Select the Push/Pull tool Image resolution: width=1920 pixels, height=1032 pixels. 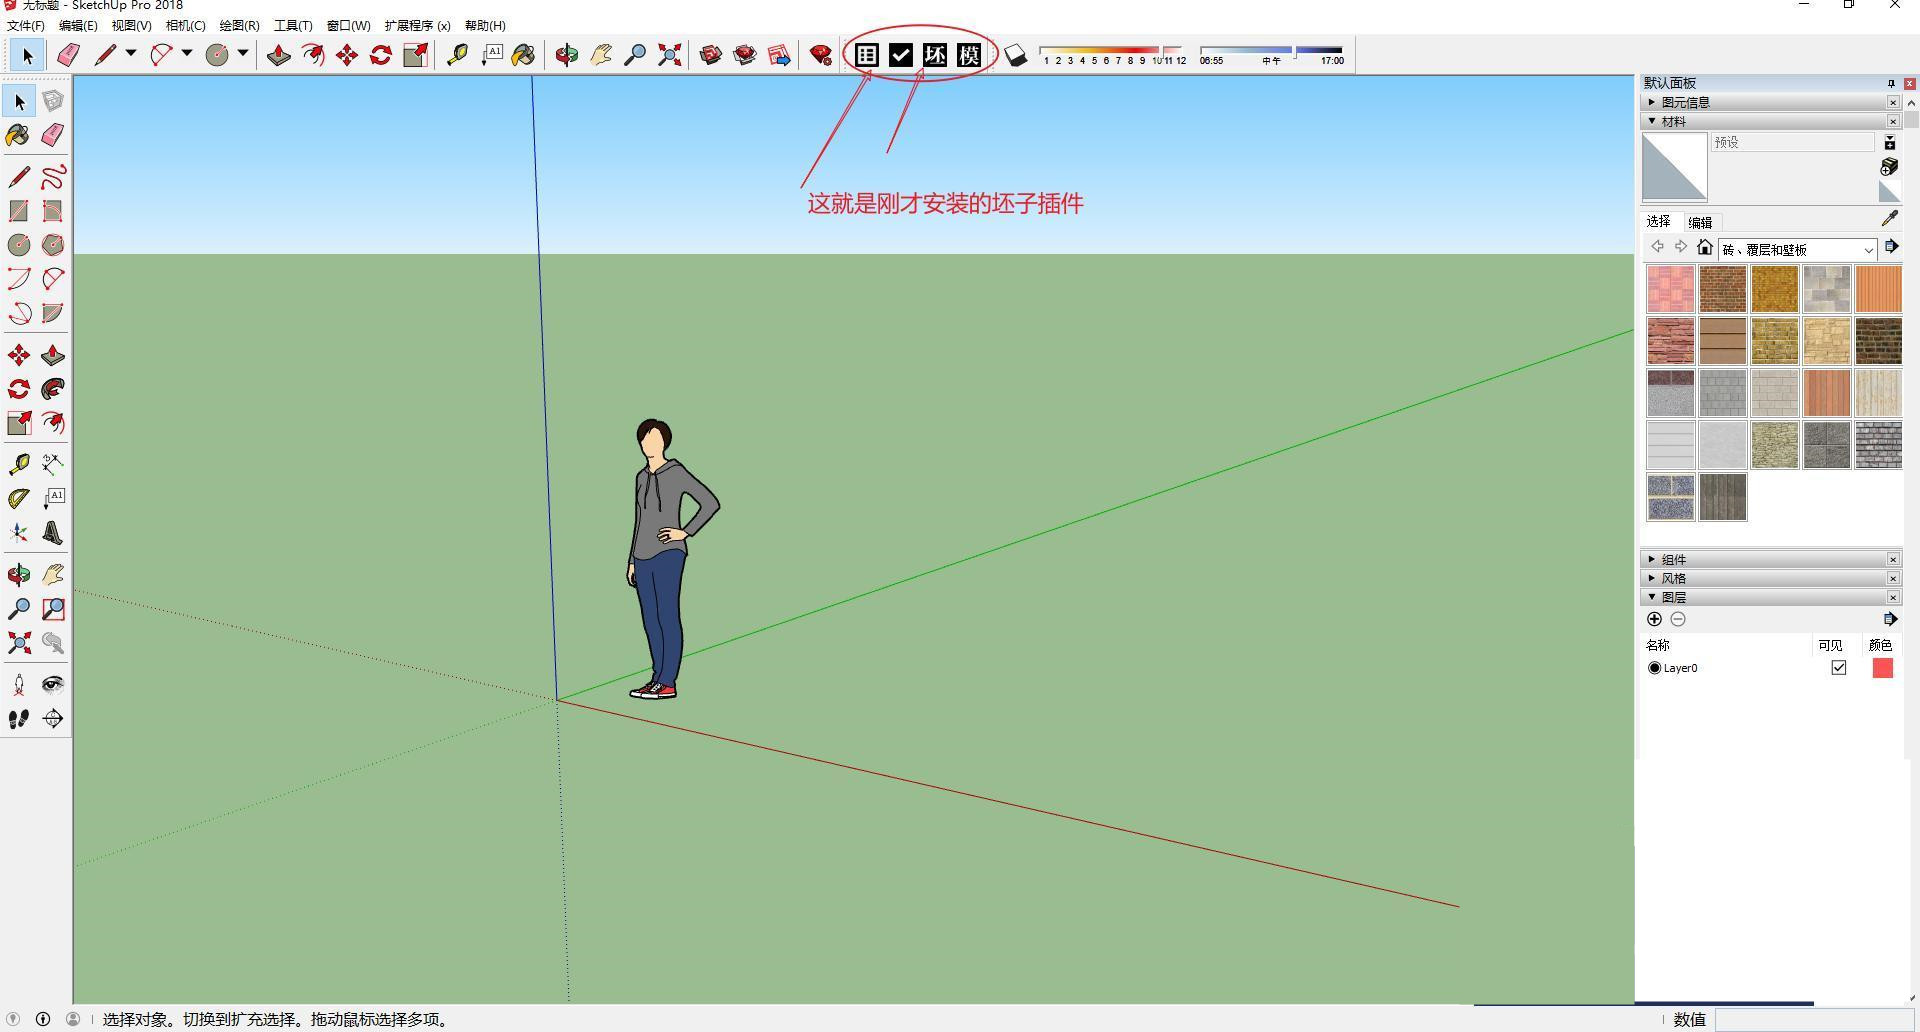[278, 55]
